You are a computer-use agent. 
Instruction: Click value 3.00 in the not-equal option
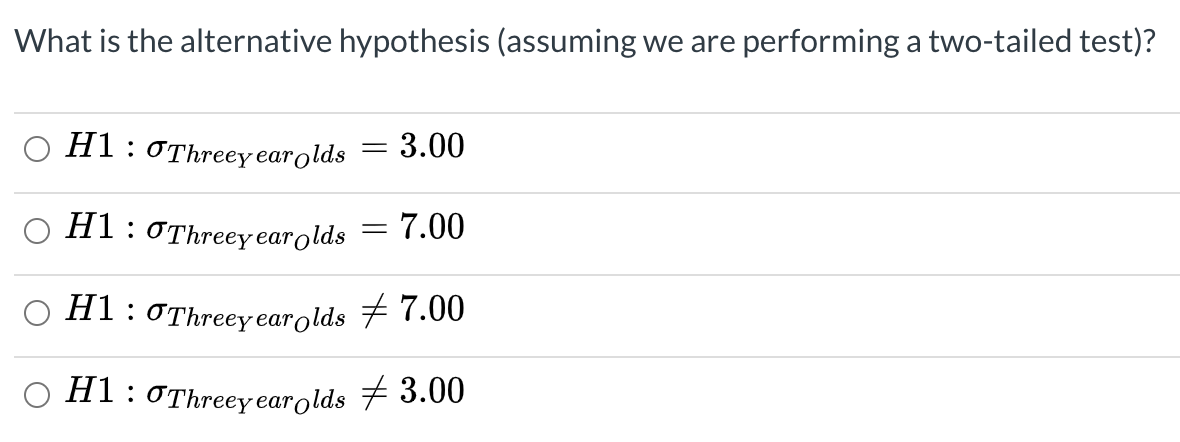(432, 391)
